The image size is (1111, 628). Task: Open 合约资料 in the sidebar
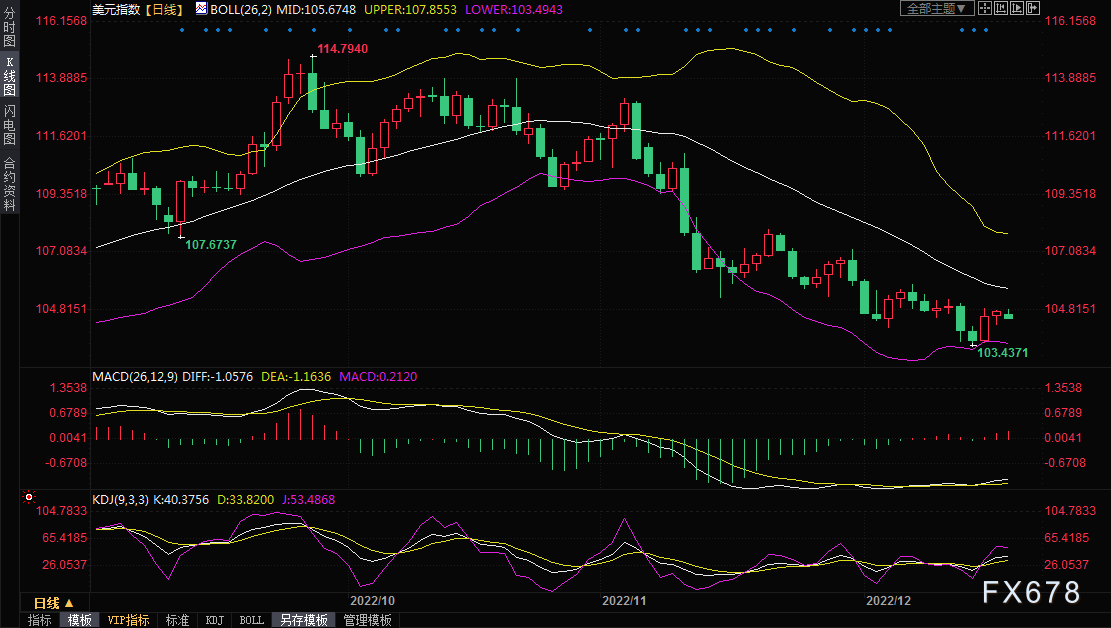pyautogui.click(x=9, y=184)
